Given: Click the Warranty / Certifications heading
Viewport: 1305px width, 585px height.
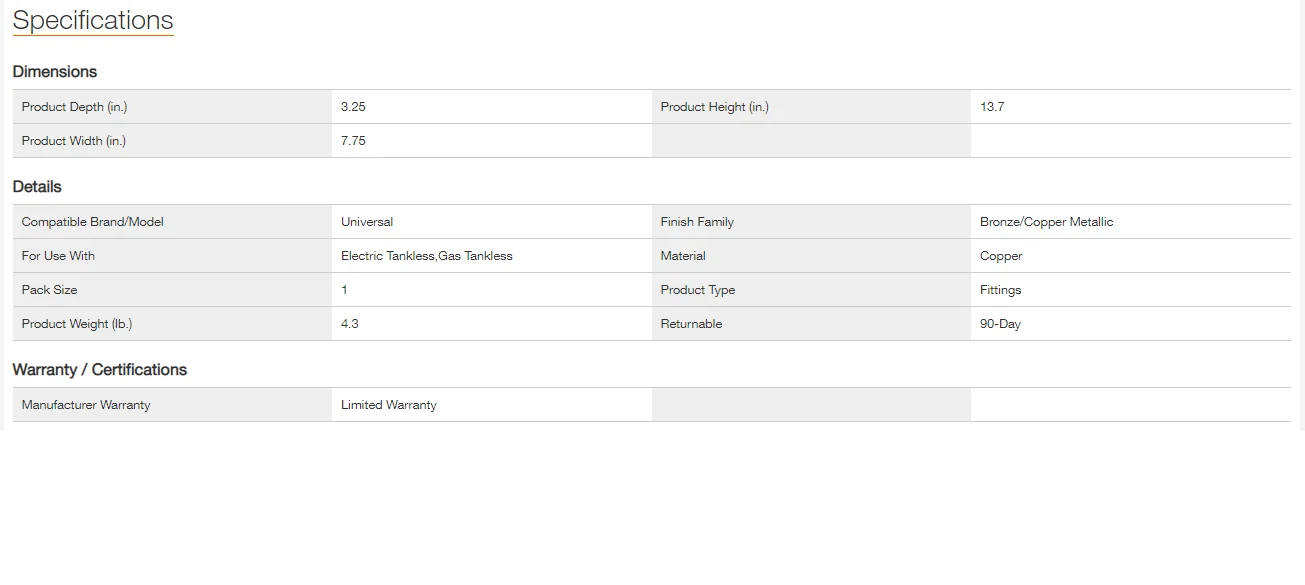Looking at the screenshot, I should pyautogui.click(x=100, y=370).
